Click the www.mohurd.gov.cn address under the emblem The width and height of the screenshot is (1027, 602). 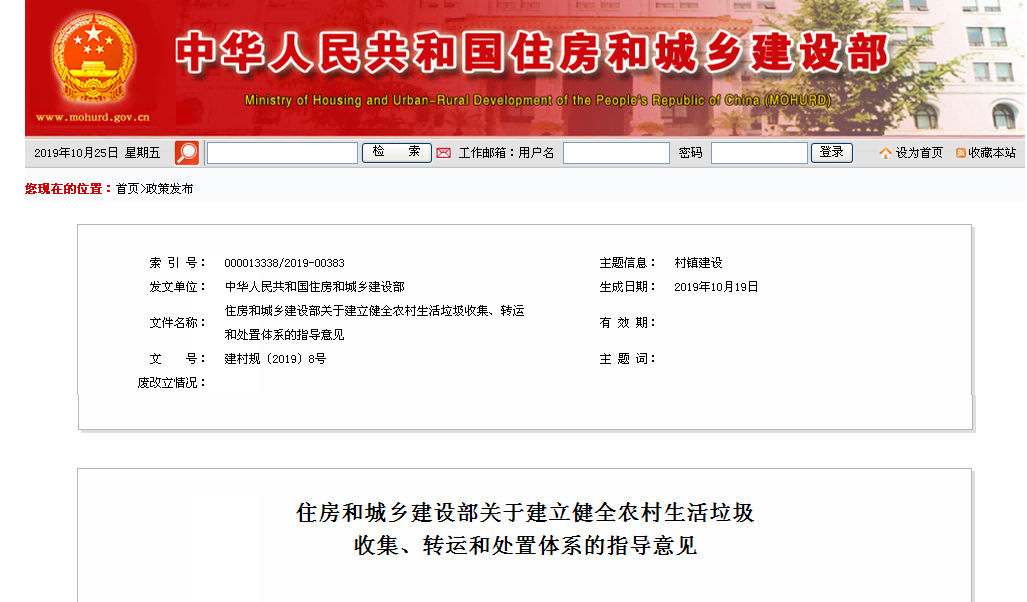pos(93,118)
